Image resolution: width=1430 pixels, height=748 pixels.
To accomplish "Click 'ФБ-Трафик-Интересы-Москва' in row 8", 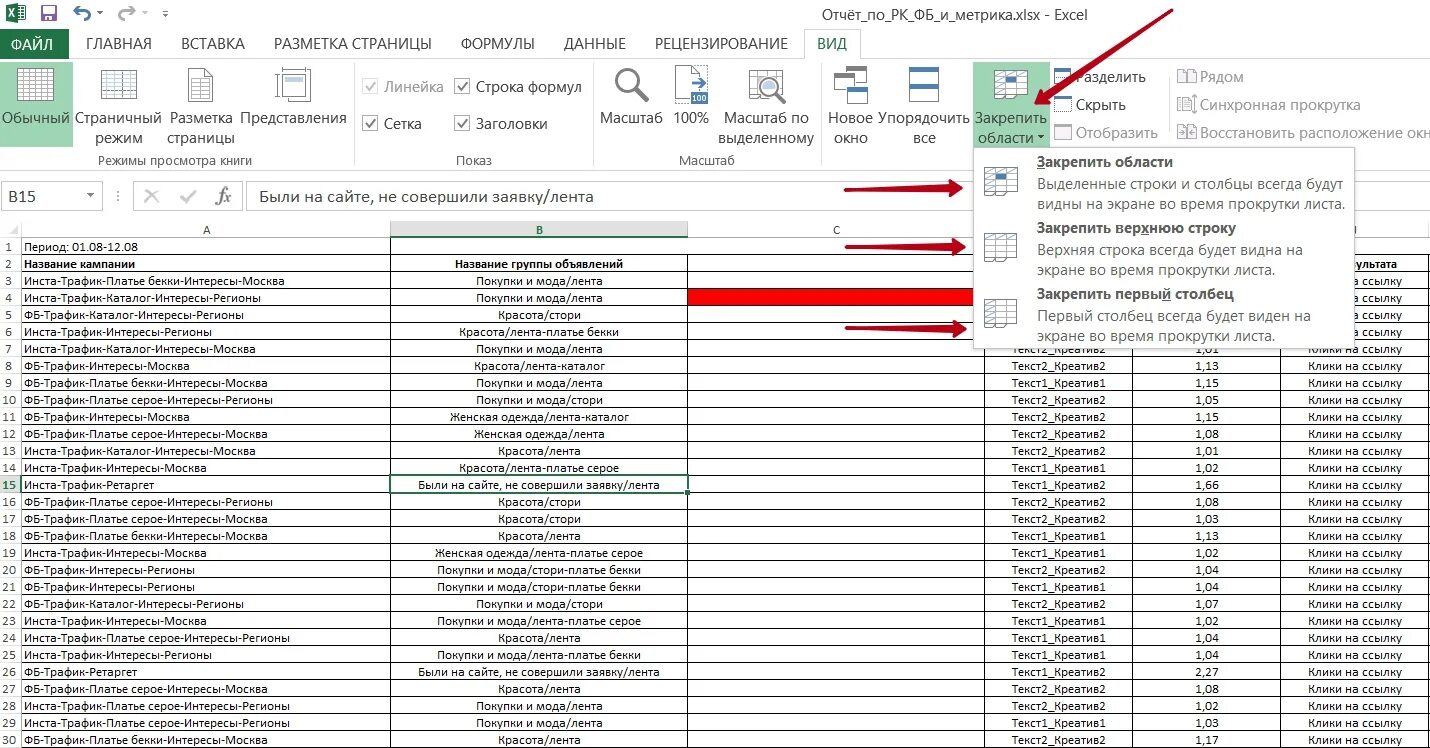I will click(206, 366).
